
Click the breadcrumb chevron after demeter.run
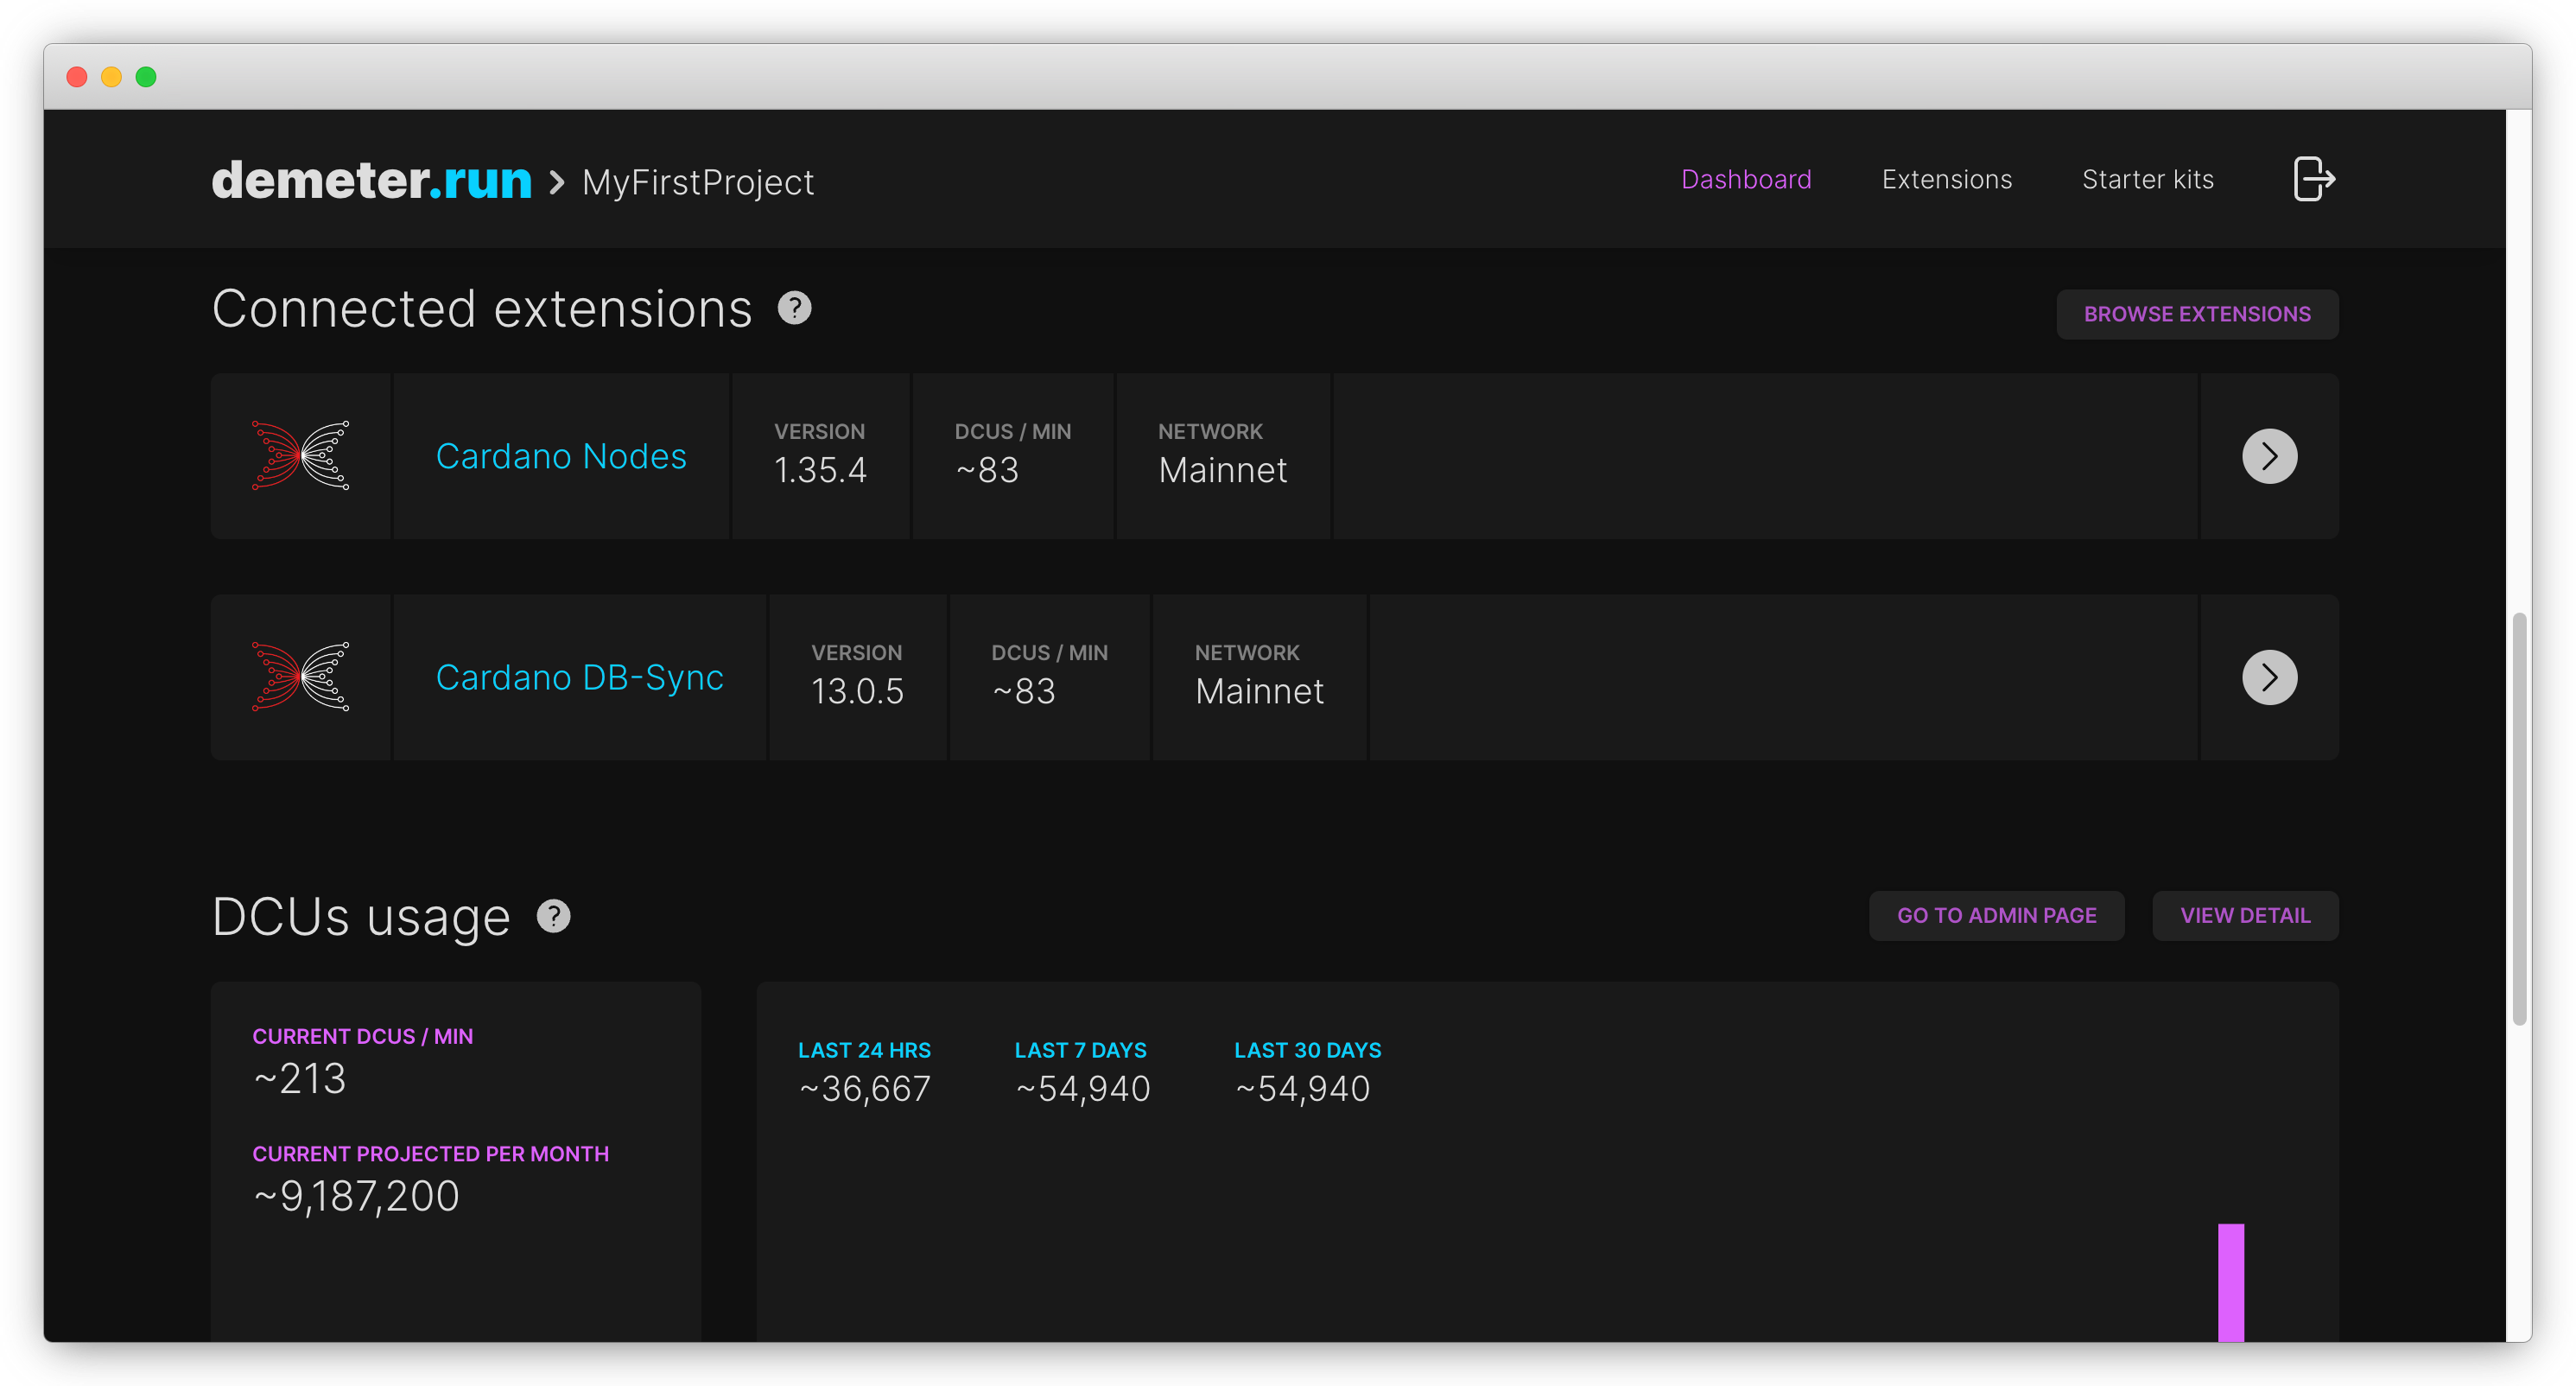556,183
